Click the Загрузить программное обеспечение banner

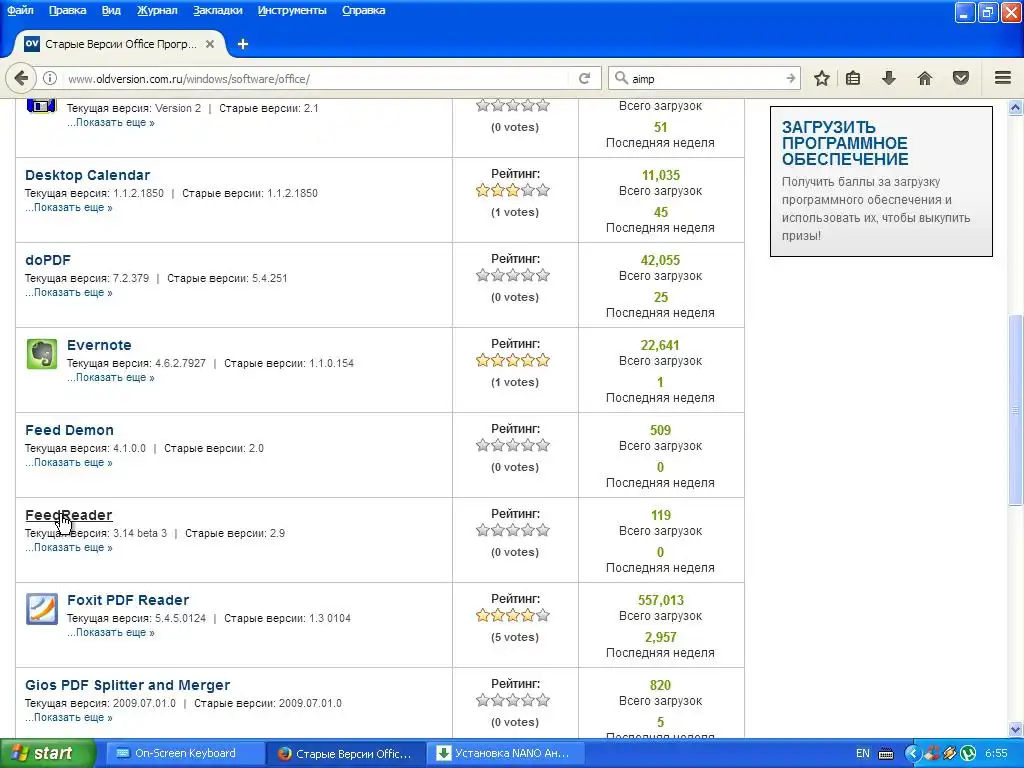click(881, 181)
